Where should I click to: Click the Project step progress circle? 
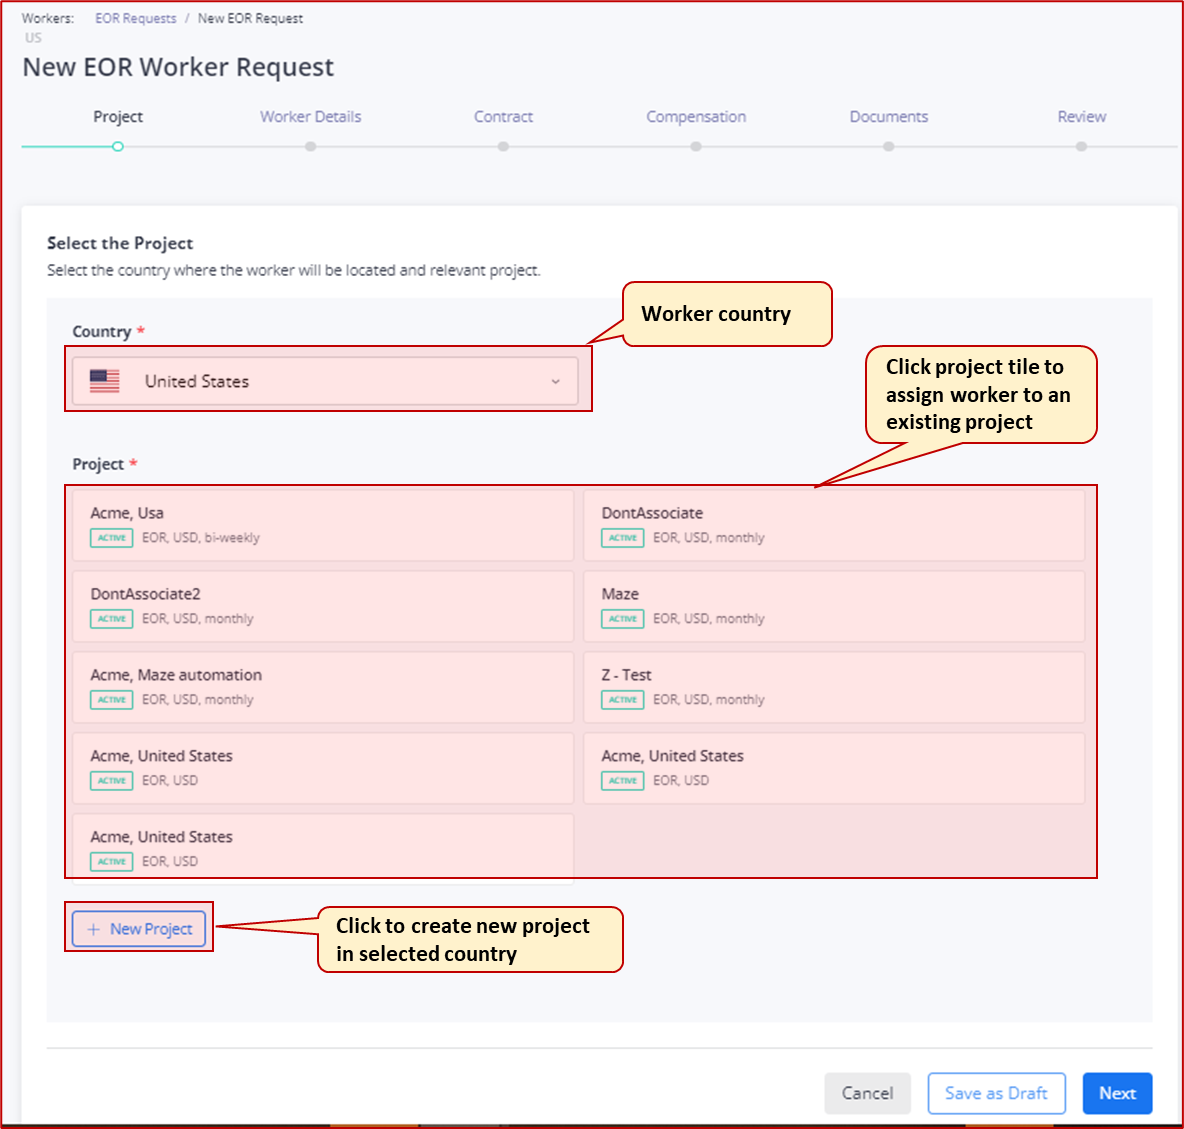click(x=118, y=146)
